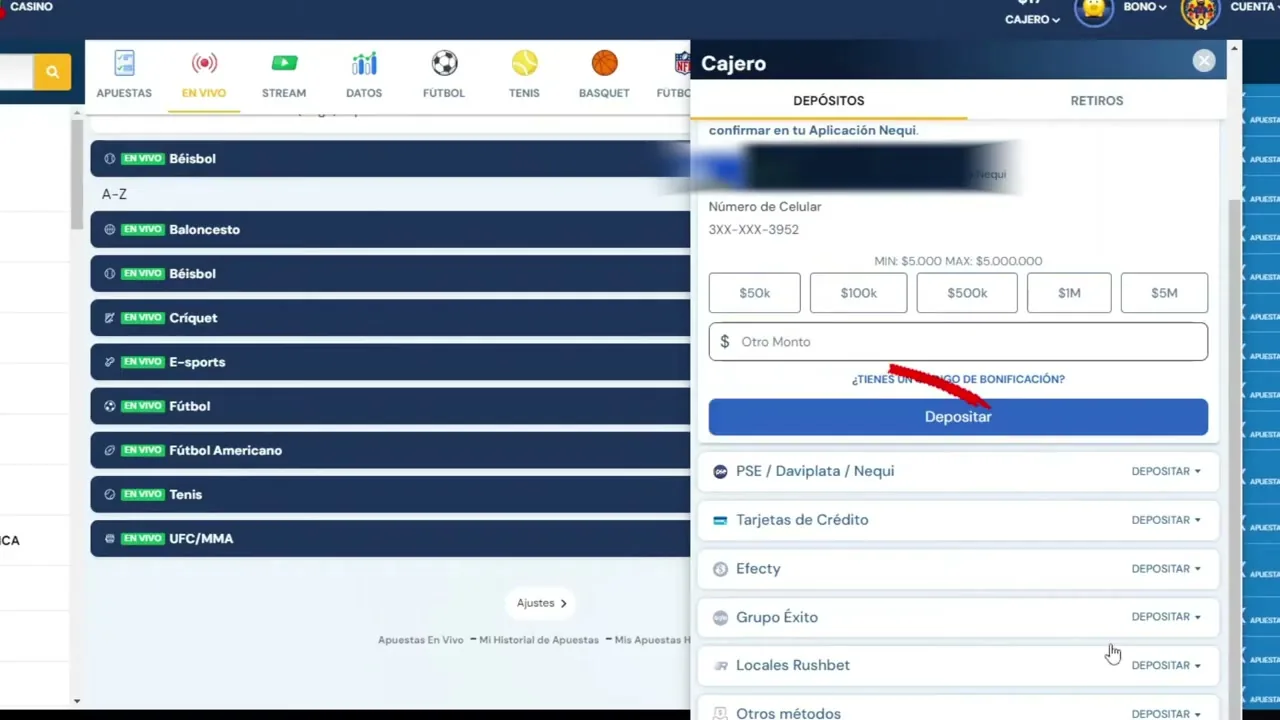Select the $500k deposit amount

pos(967,293)
